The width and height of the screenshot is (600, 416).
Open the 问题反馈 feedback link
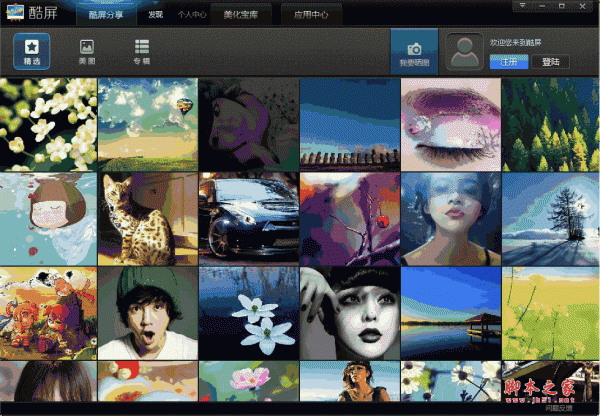coord(559,408)
